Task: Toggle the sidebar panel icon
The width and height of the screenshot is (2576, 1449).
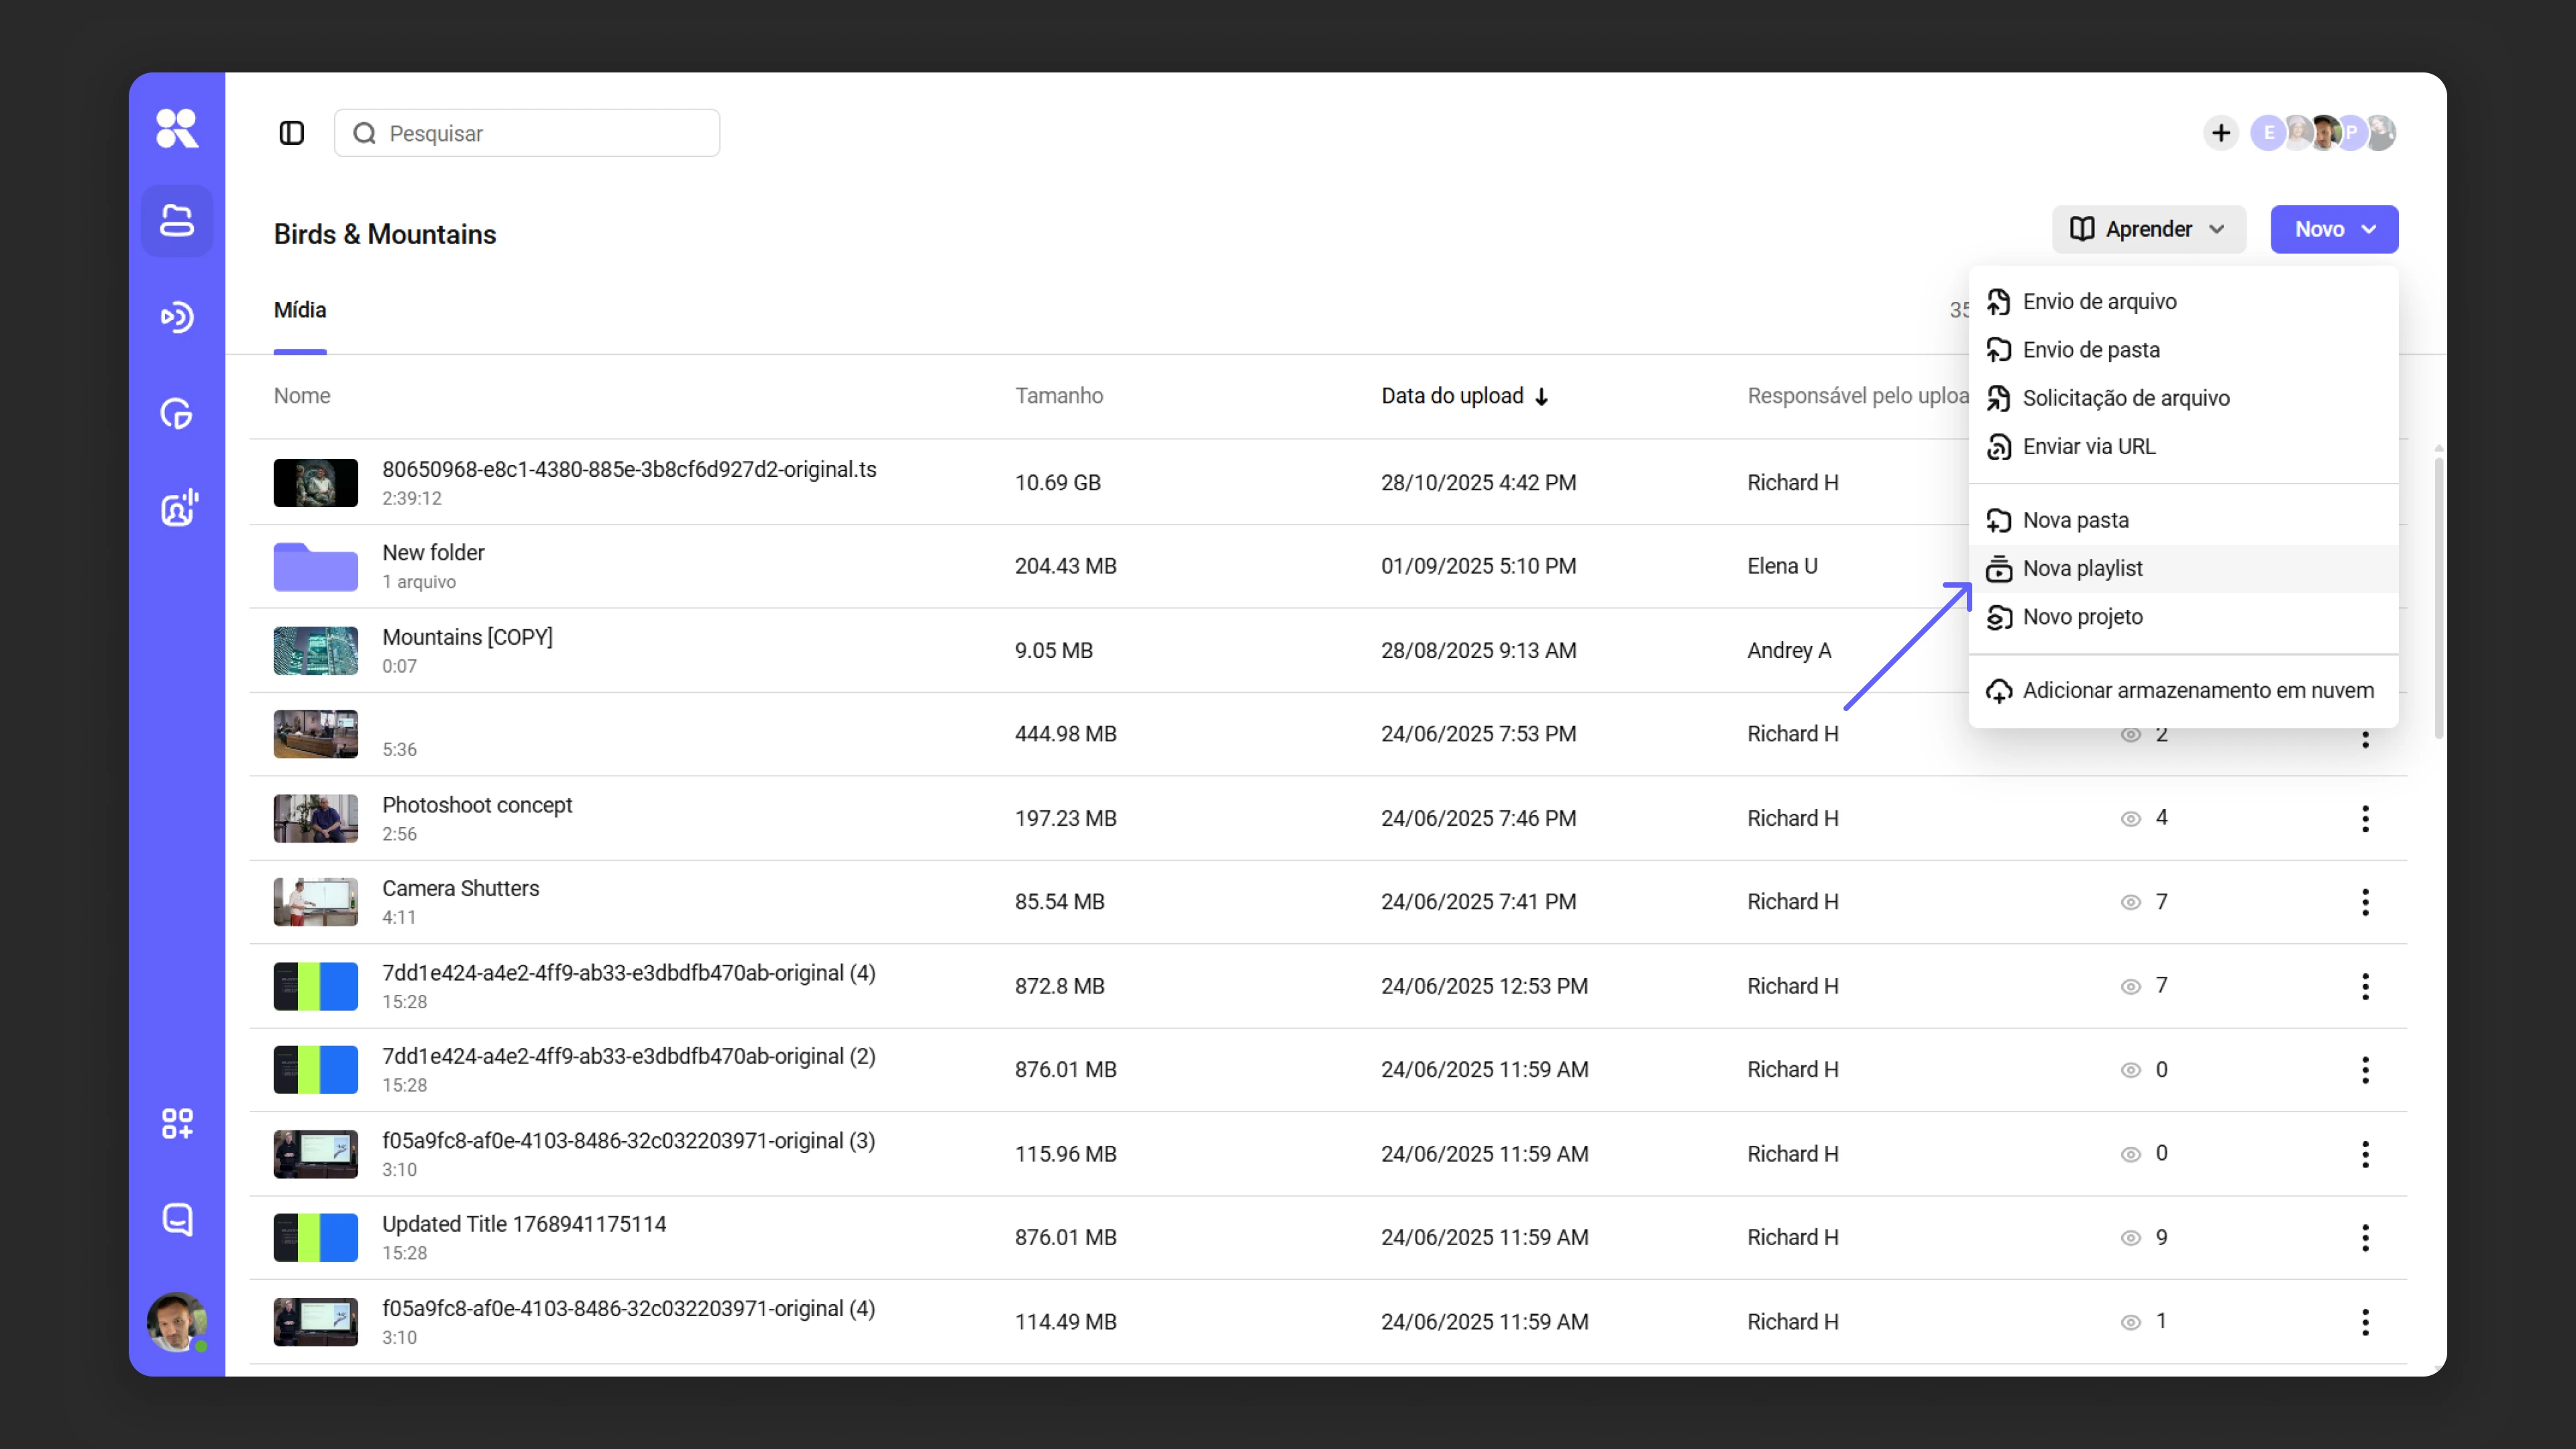Action: (x=291, y=133)
